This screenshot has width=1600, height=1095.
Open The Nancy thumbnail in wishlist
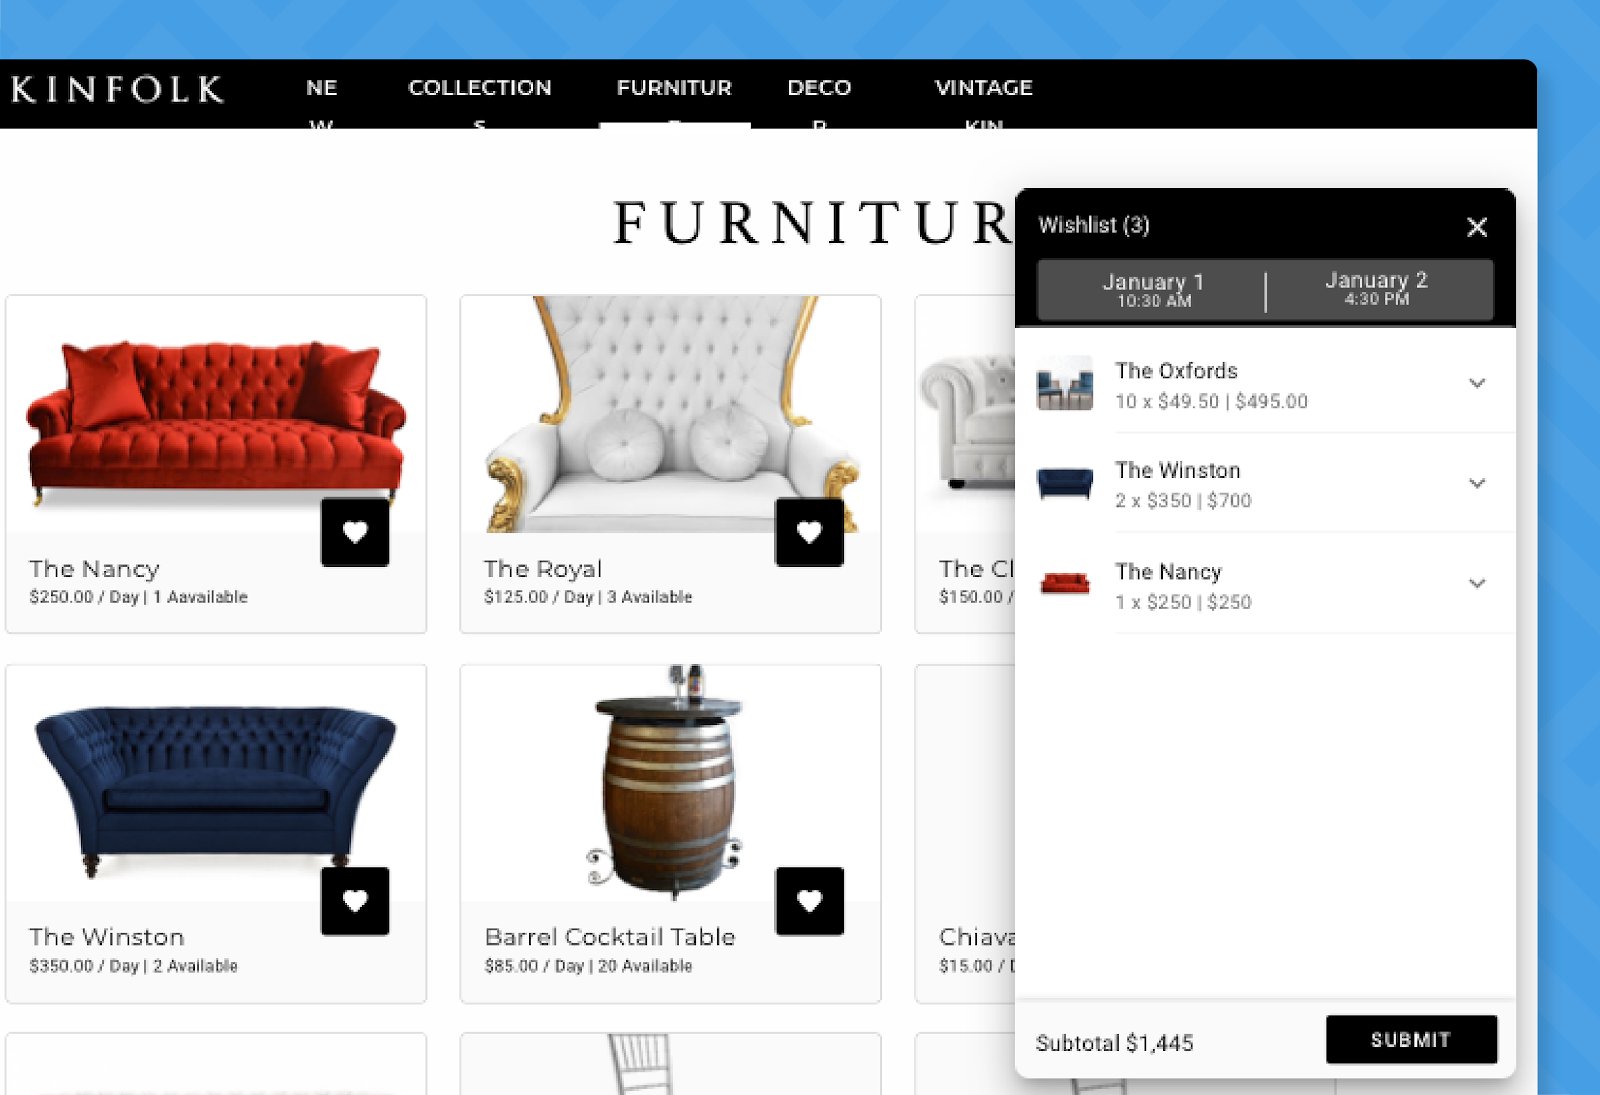1065,583
